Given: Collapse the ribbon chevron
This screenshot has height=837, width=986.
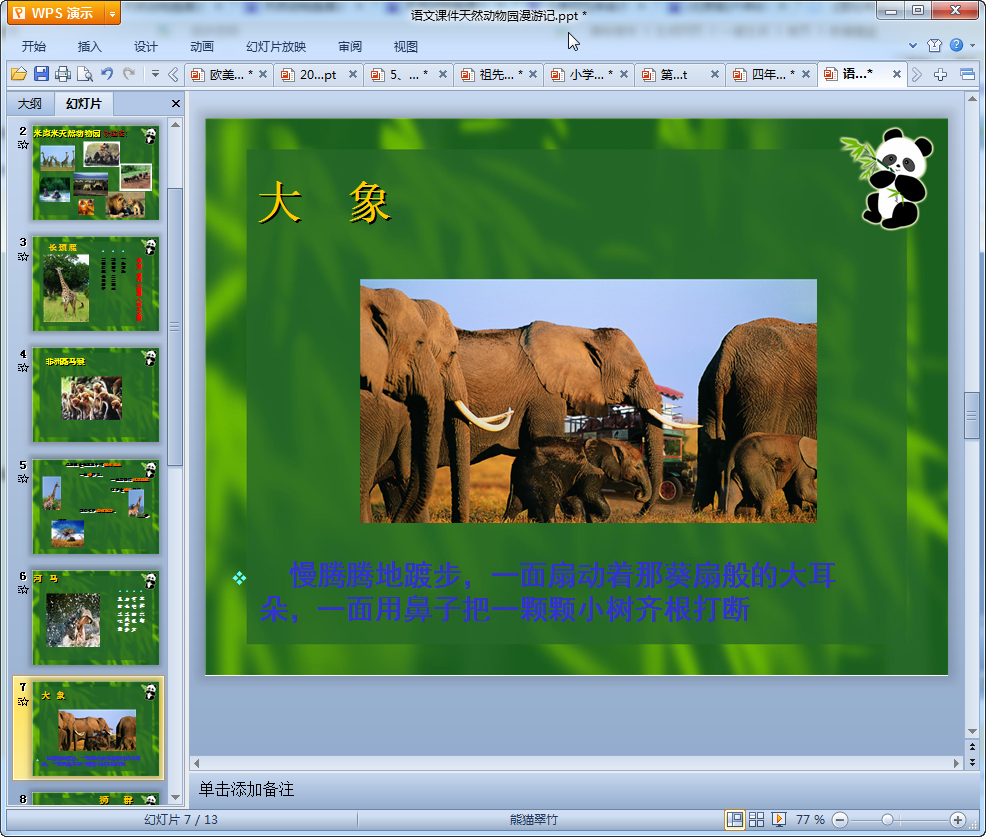Looking at the screenshot, I should (912, 45).
